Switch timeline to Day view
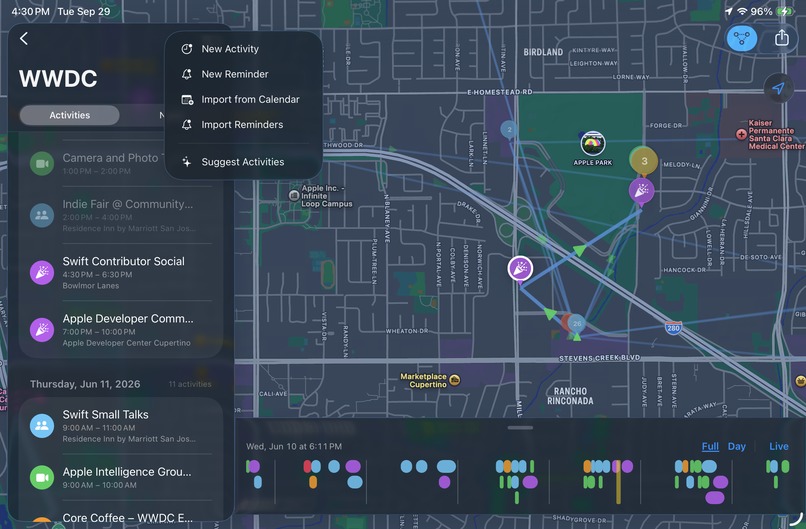 pos(736,446)
